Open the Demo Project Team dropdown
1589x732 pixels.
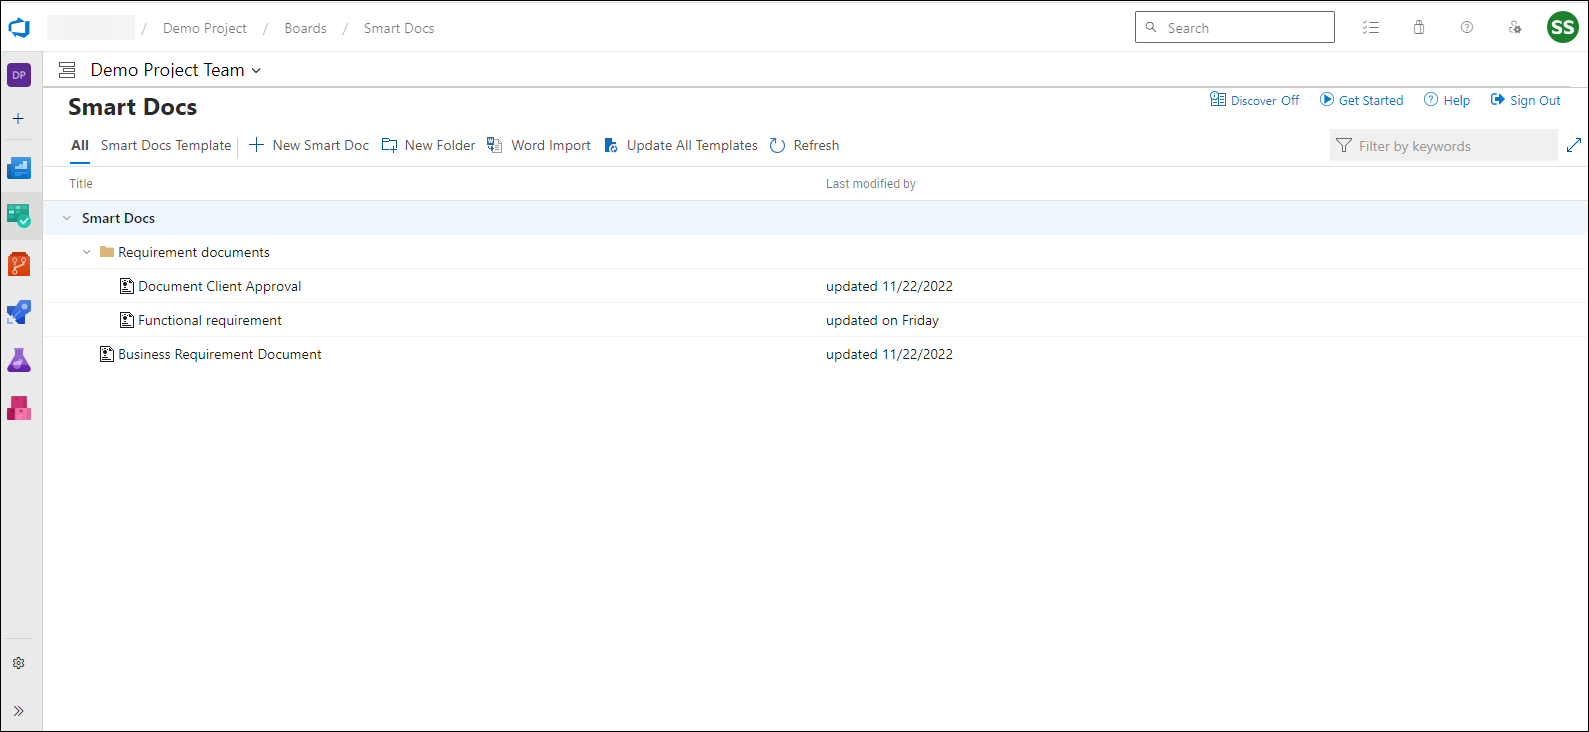point(175,70)
